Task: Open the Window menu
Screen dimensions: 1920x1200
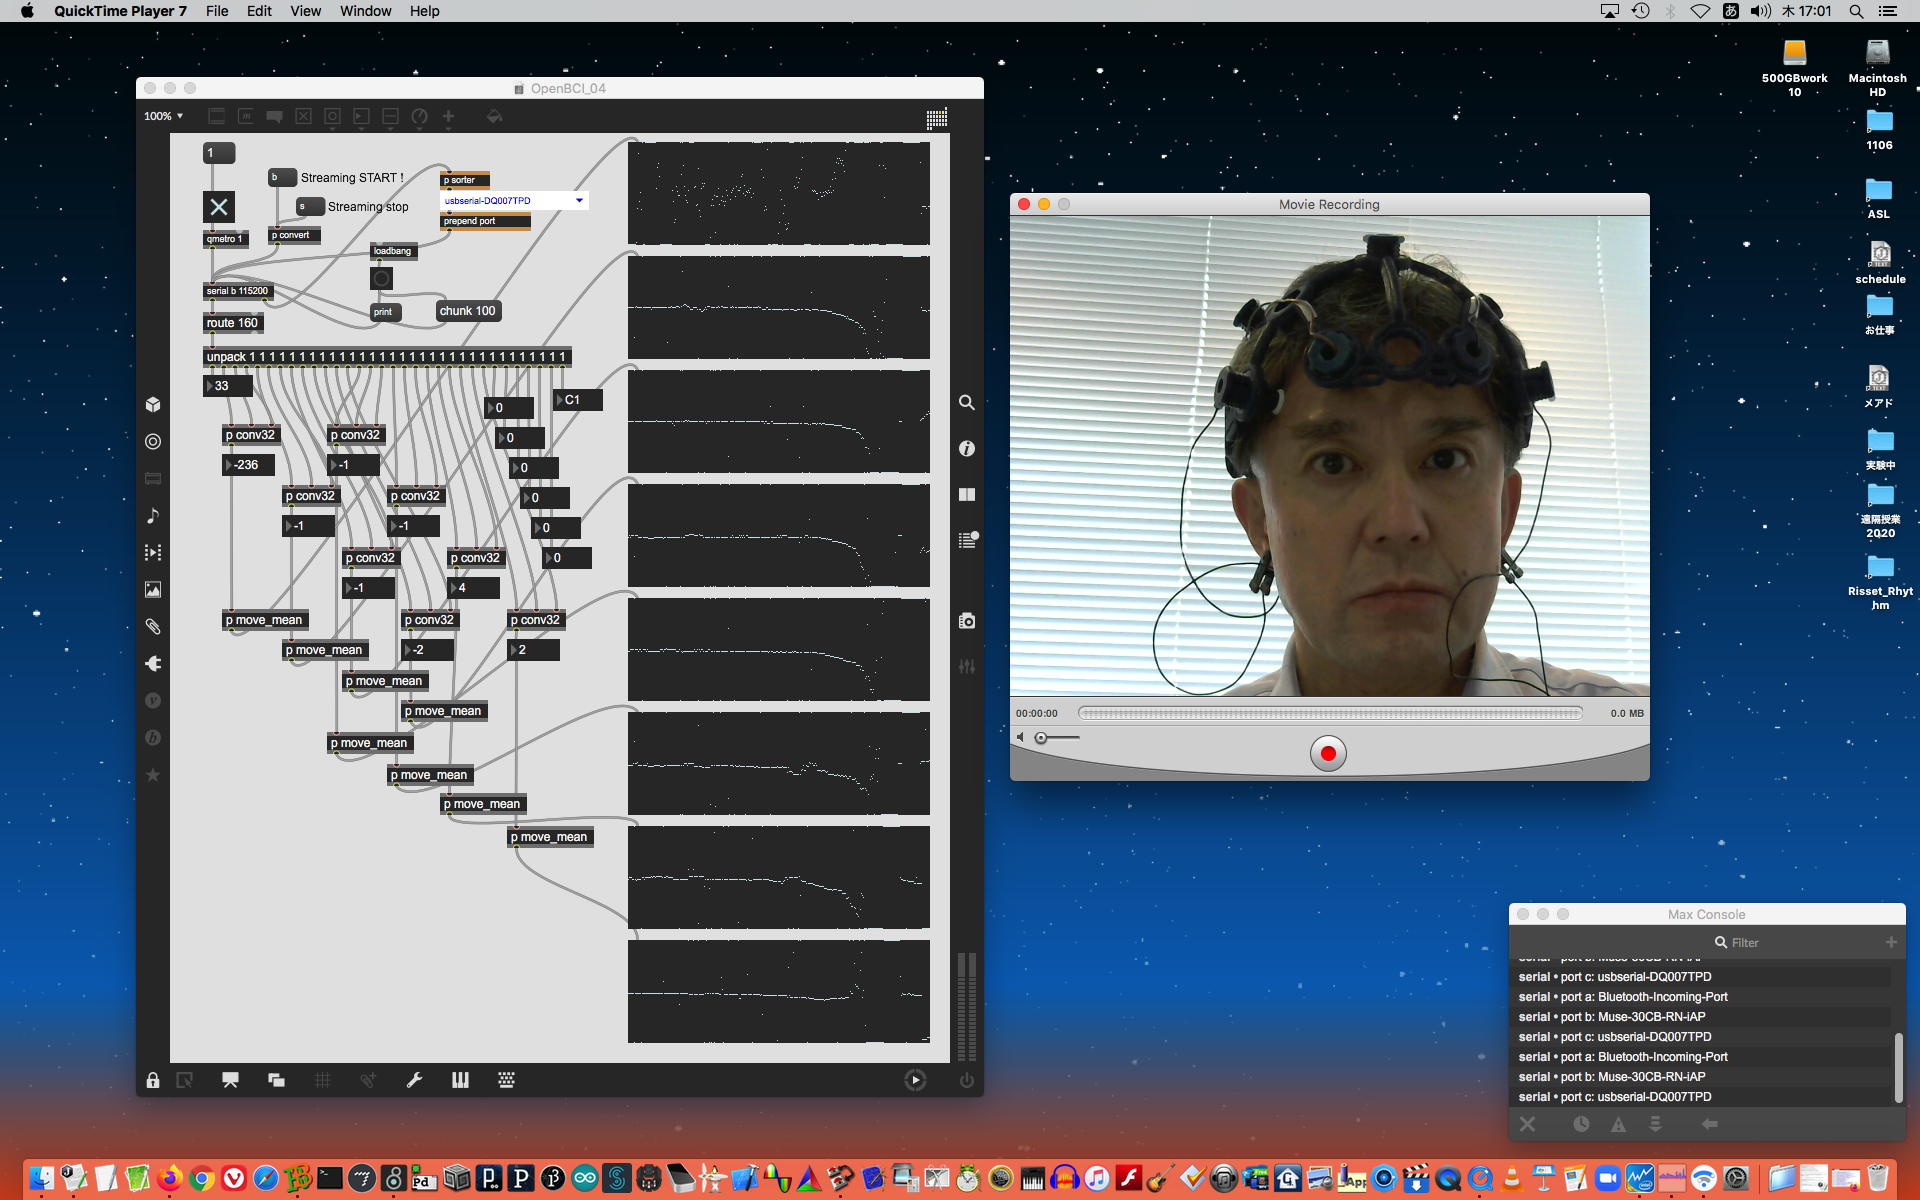Action: (365, 11)
